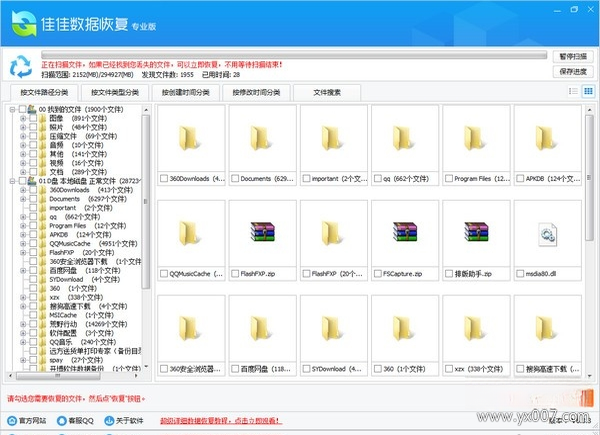This screenshot has width=600, height=435.
Task: Select the 视频 (16个文件) tree row
Action: 76,163
